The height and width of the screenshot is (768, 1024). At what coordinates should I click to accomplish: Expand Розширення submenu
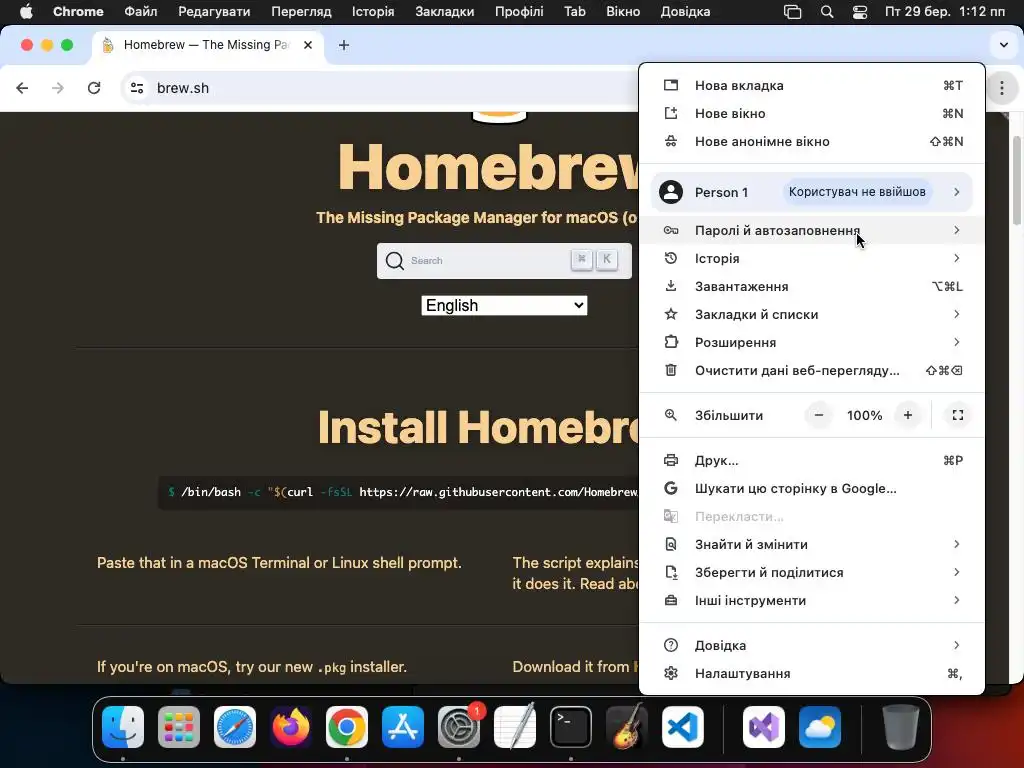(812, 342)
